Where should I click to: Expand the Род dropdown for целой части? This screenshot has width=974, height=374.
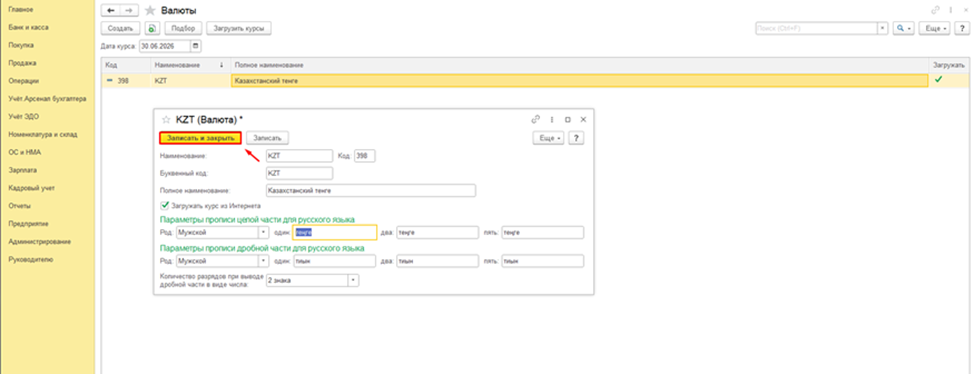coord(263,232)
